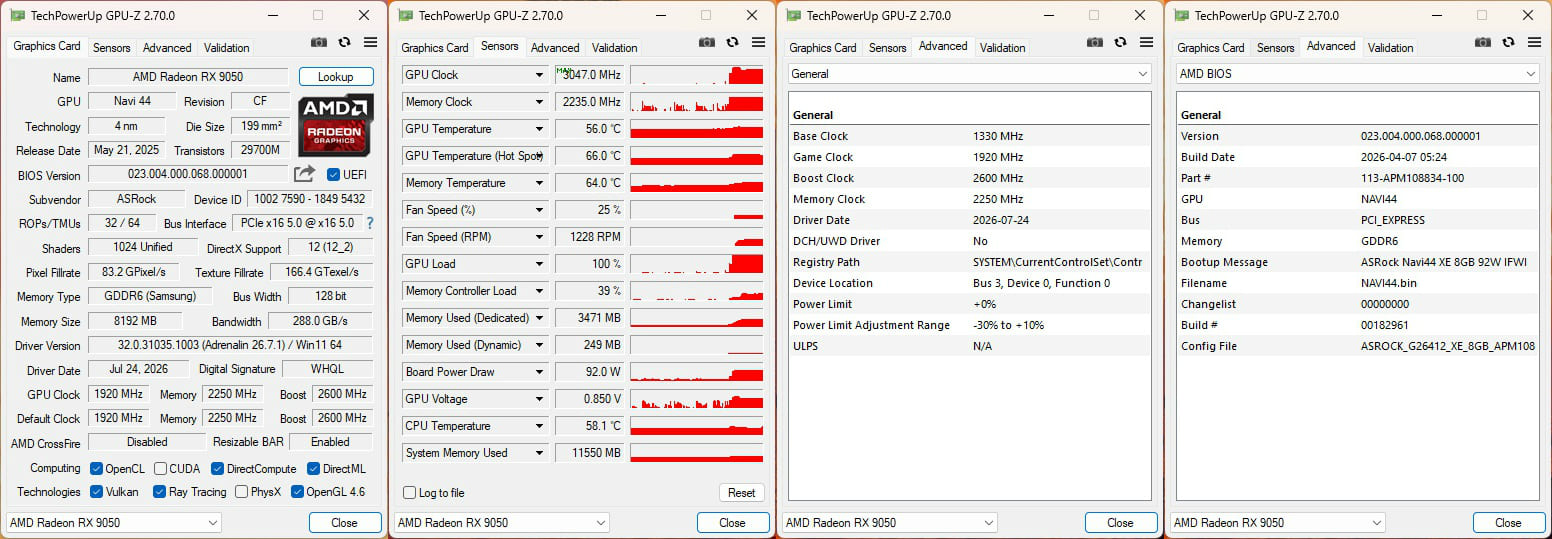The width and height of the screenshot is (1552, 539).
Task: Open Memory Clock sensor dropdown
Action: click(x=539, y=102)
